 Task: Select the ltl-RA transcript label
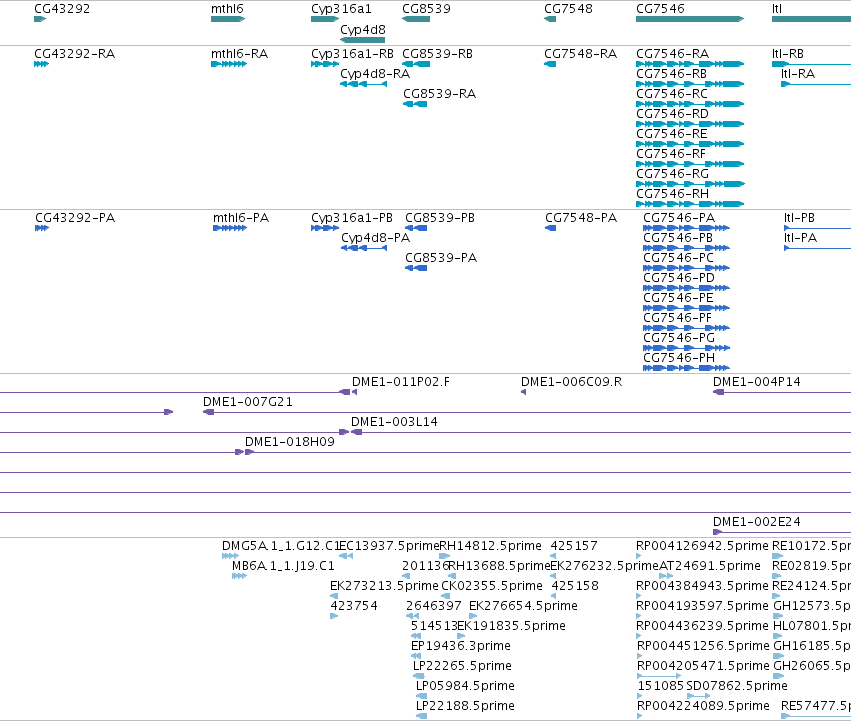tap(798, 74)
